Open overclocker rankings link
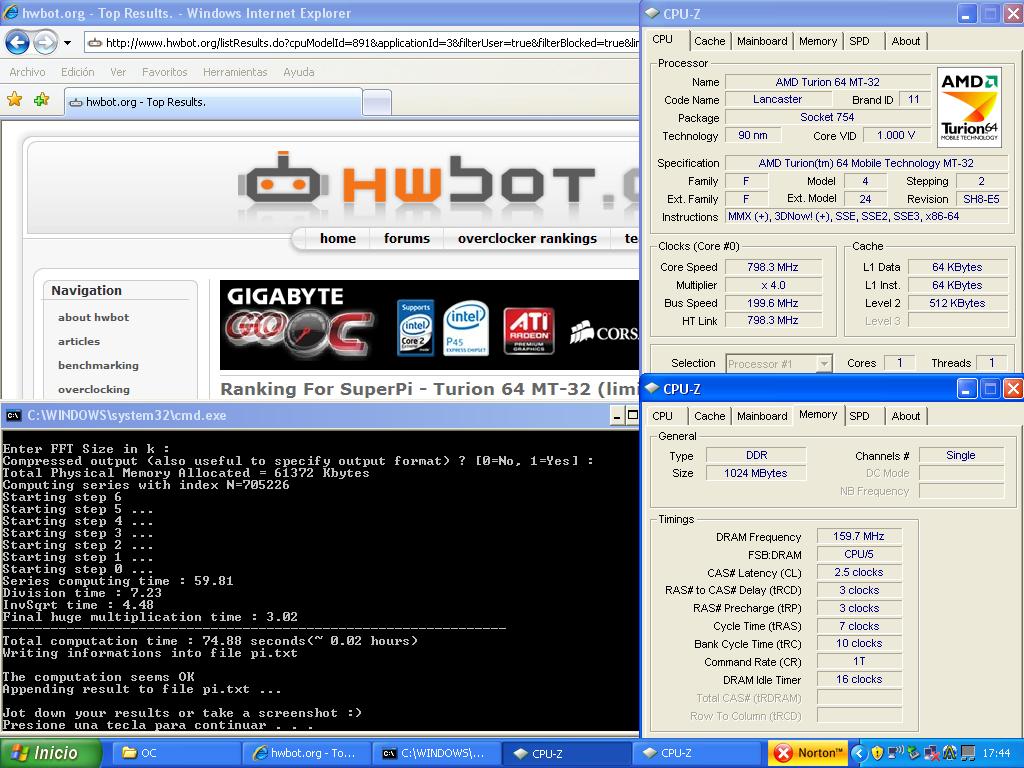 (527, 238)
